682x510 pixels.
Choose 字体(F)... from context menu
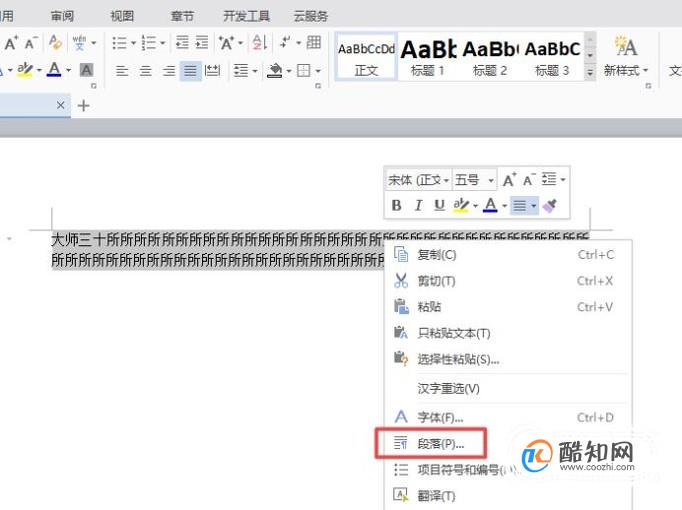[x=508, y=417]
